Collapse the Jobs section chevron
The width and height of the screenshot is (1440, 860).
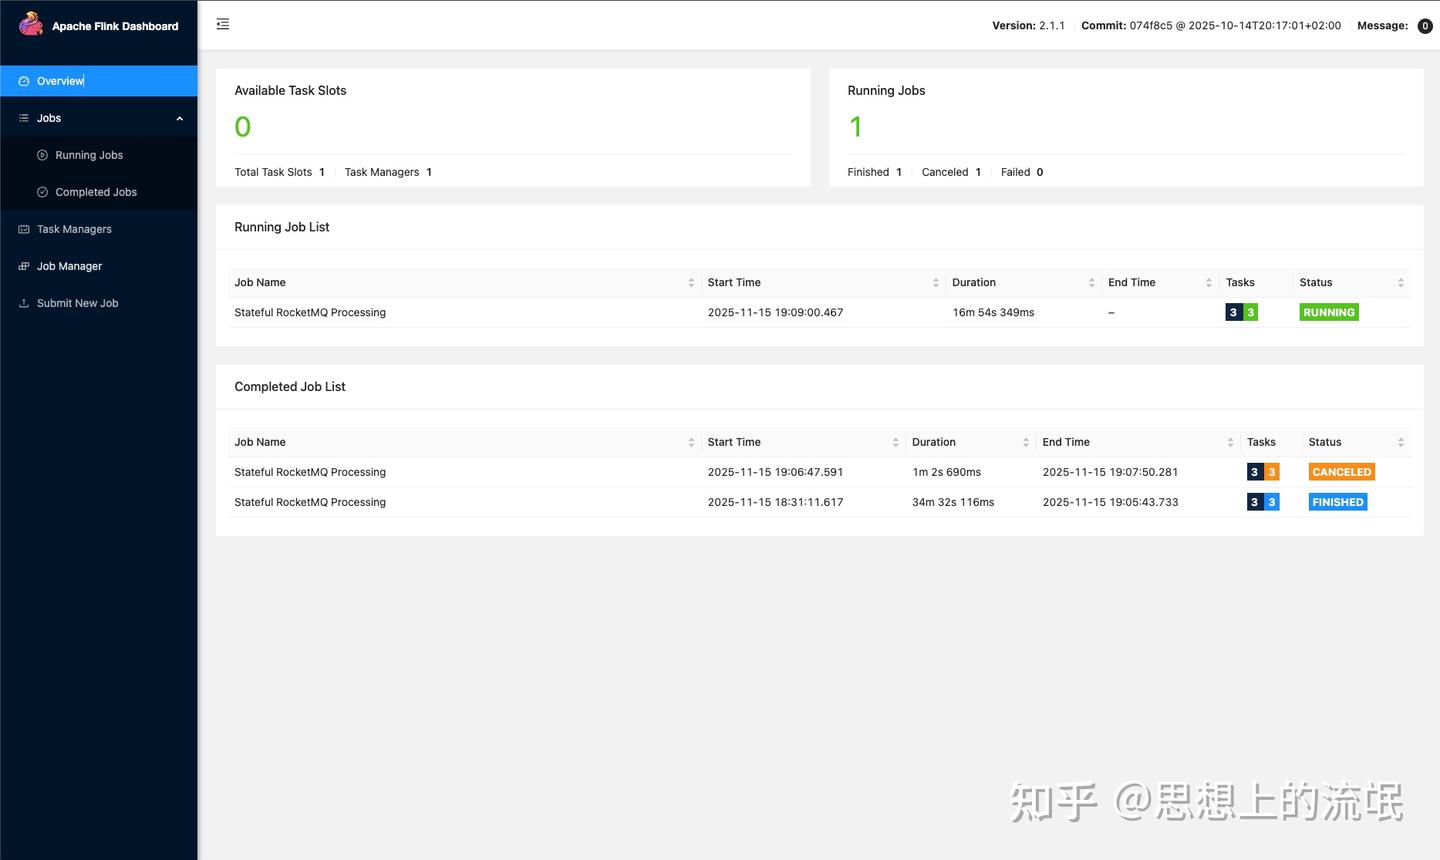[x=180, y=117]
